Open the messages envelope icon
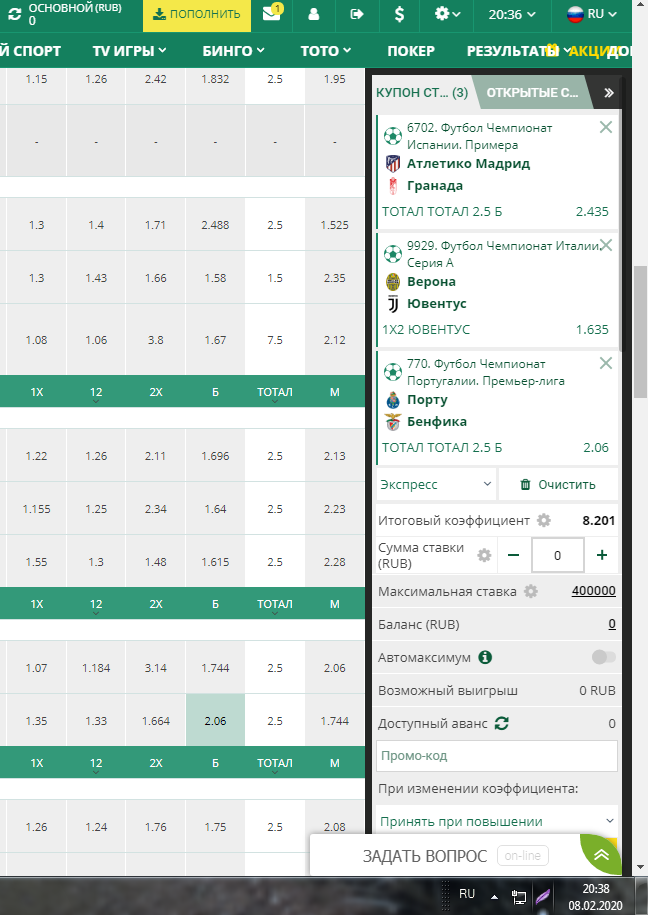Viewport: 648px width, 915px height. tap(271, 14)
